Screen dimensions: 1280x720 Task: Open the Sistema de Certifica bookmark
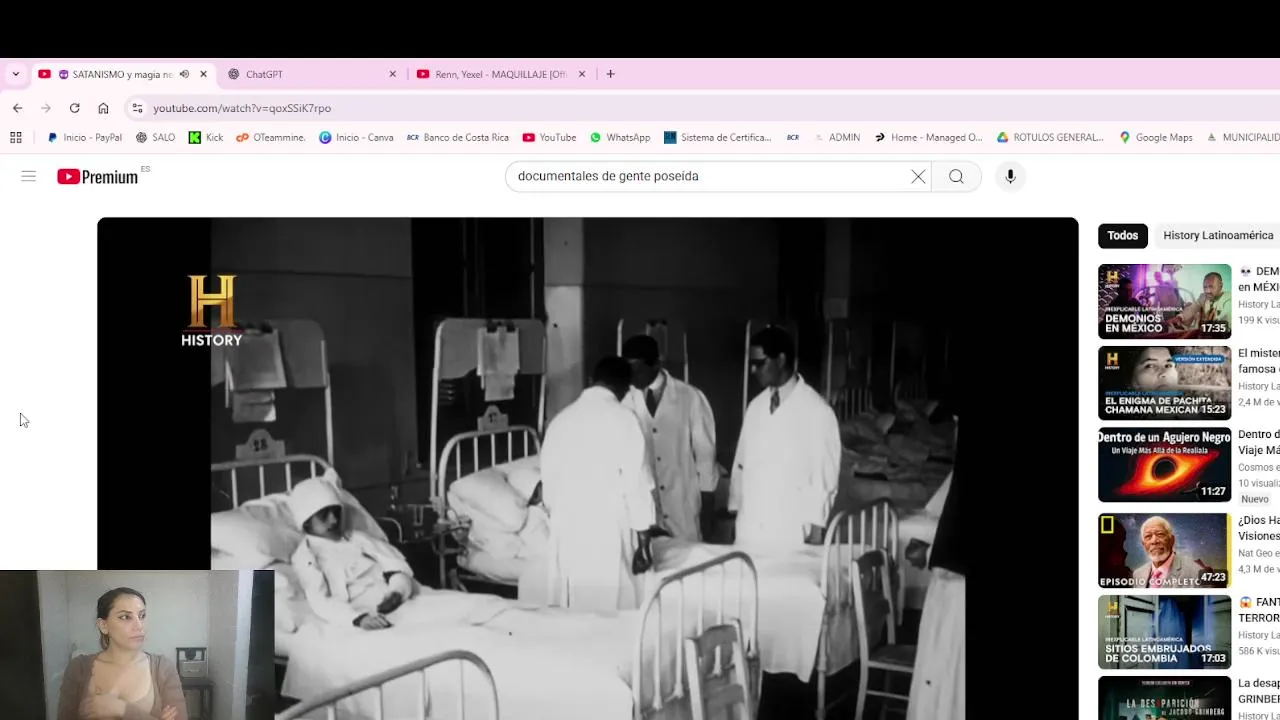[x=717, y=137]
